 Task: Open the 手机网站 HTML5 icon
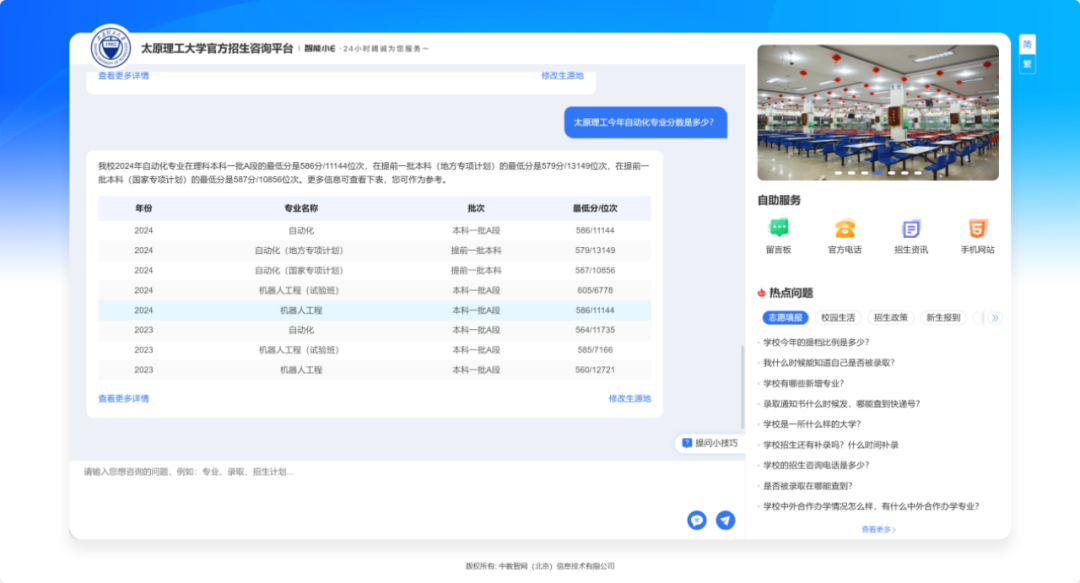click(977, 229)
